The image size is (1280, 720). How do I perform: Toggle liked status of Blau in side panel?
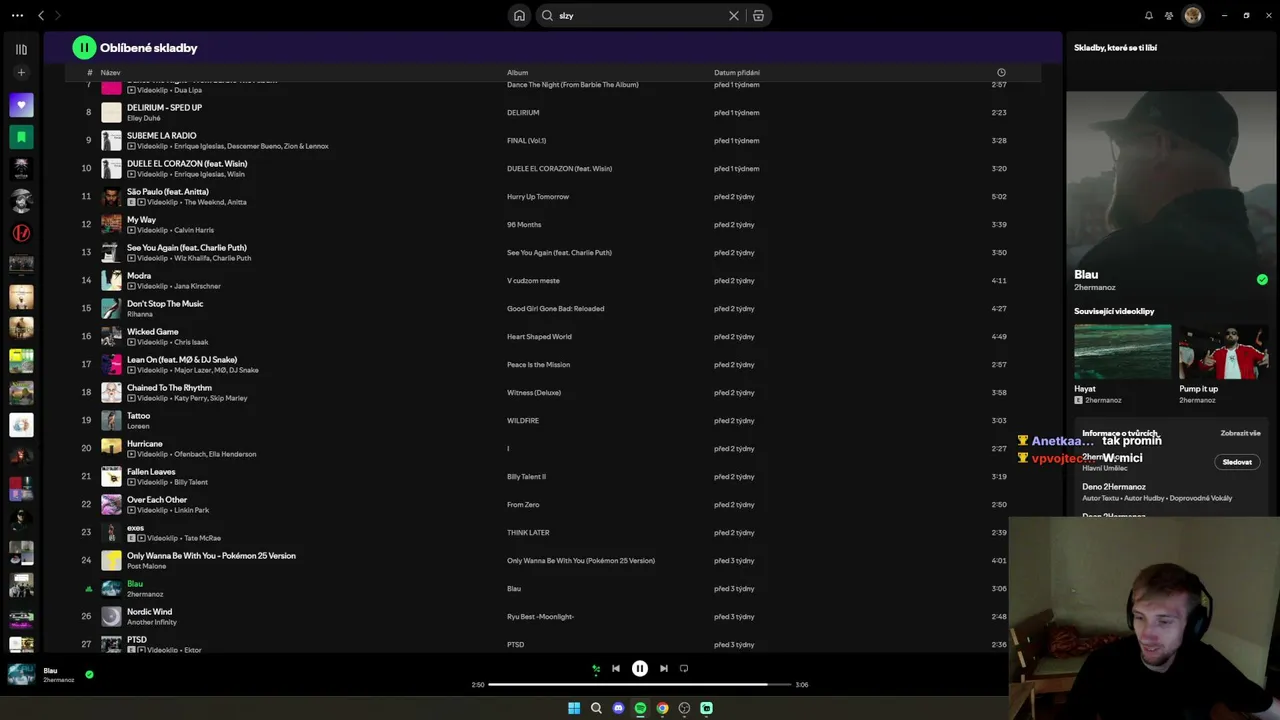[1262, 280]
